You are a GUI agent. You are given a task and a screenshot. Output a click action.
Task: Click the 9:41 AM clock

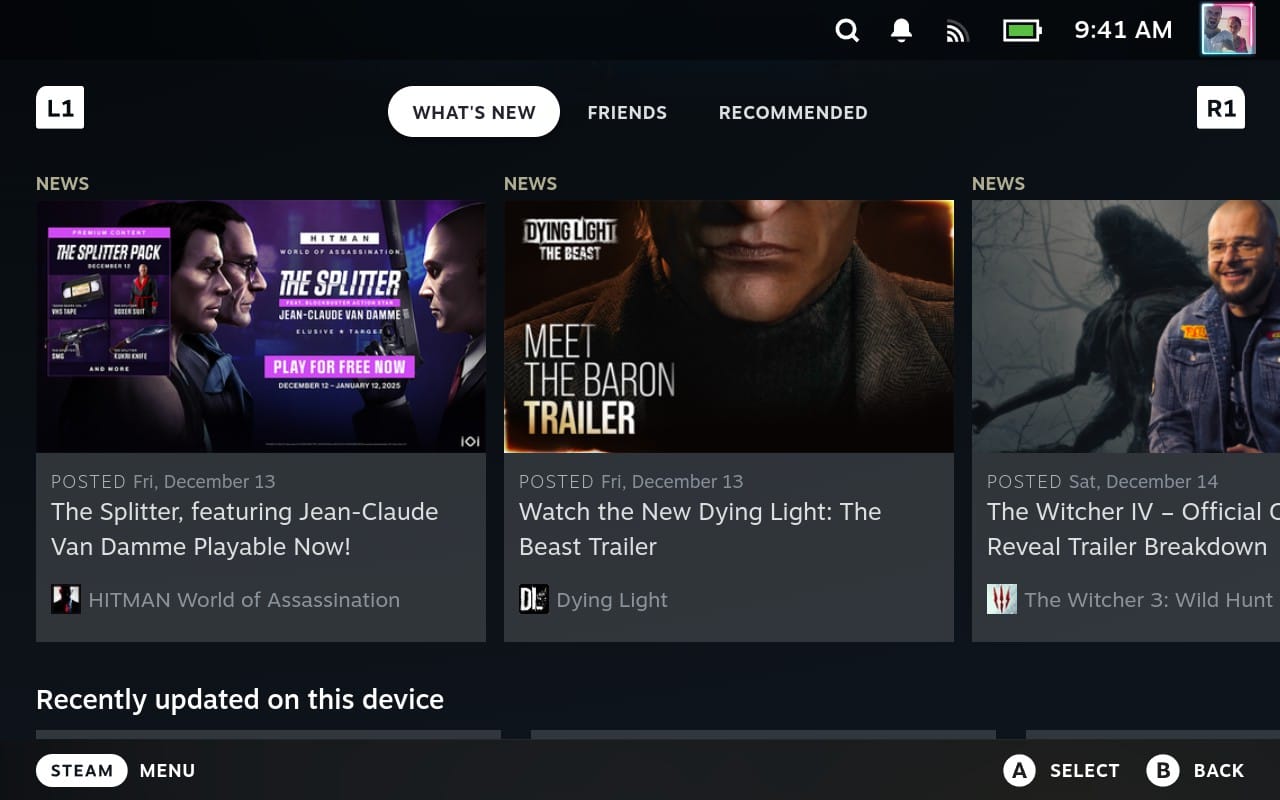(1123, 30)
